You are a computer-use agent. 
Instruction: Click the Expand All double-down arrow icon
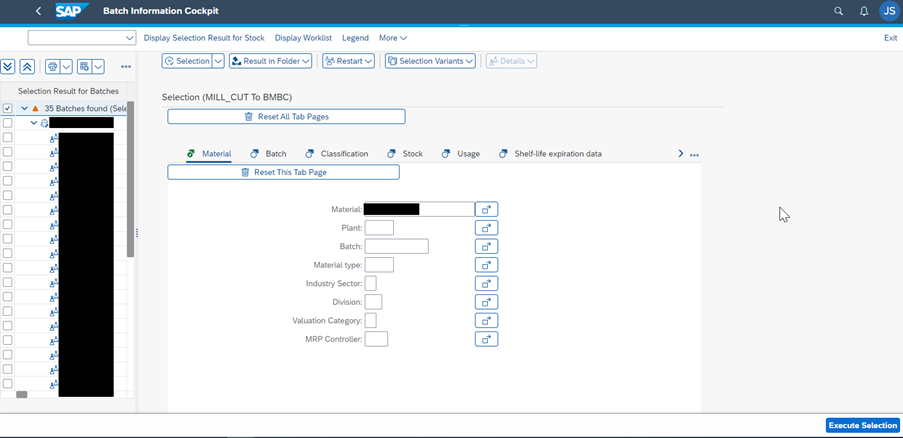click(x=8, y=67)
